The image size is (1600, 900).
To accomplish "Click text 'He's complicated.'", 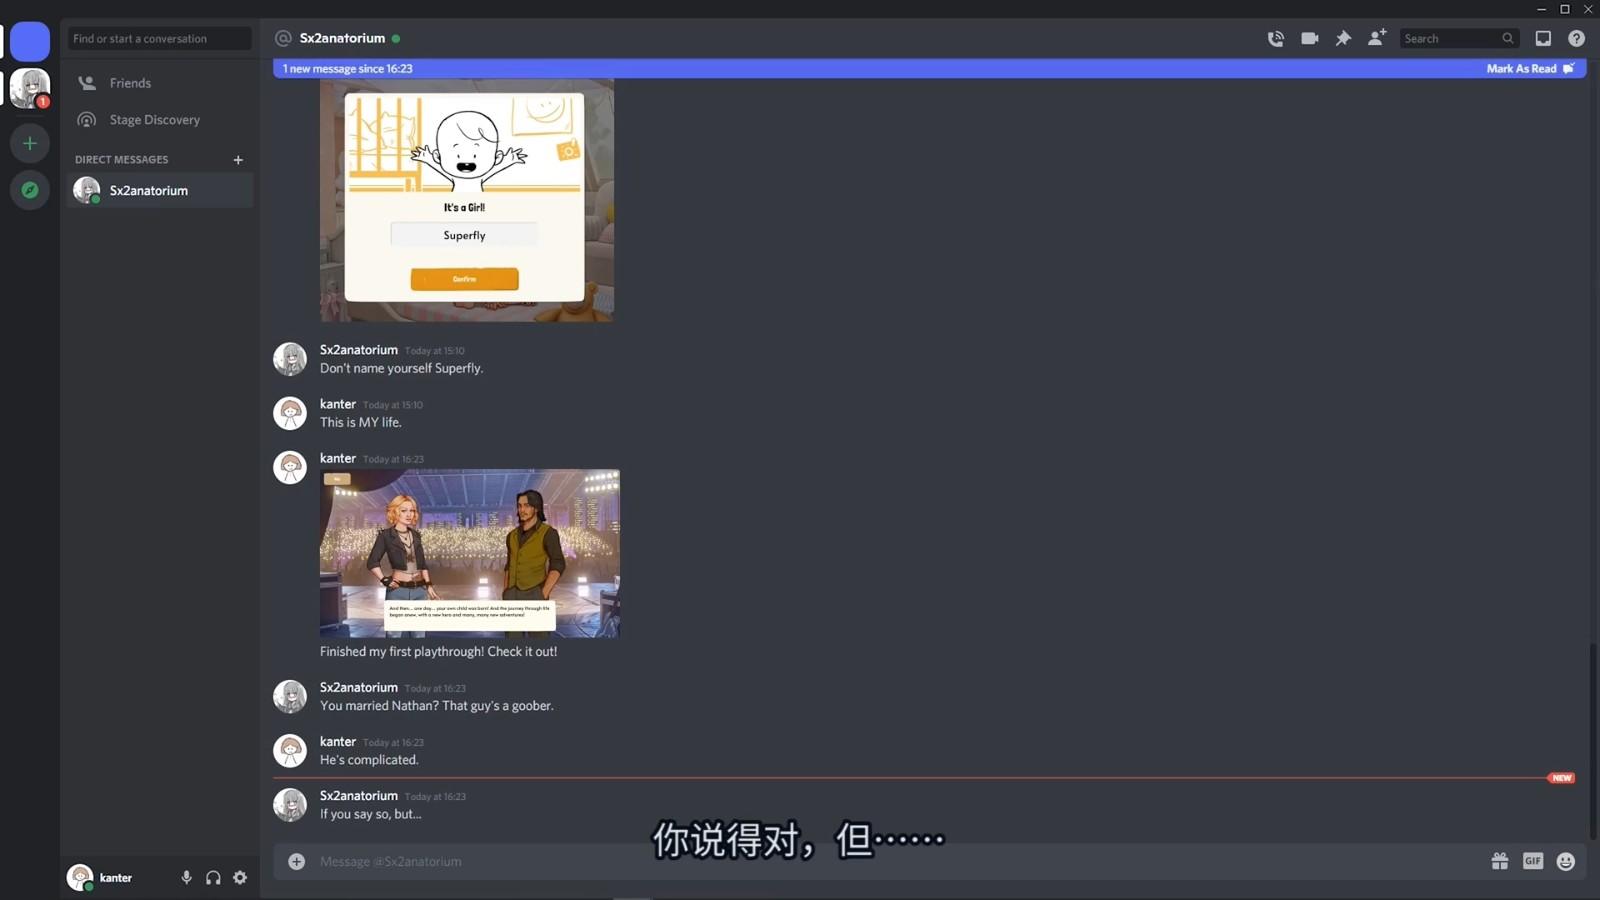I will pos(369,760).
